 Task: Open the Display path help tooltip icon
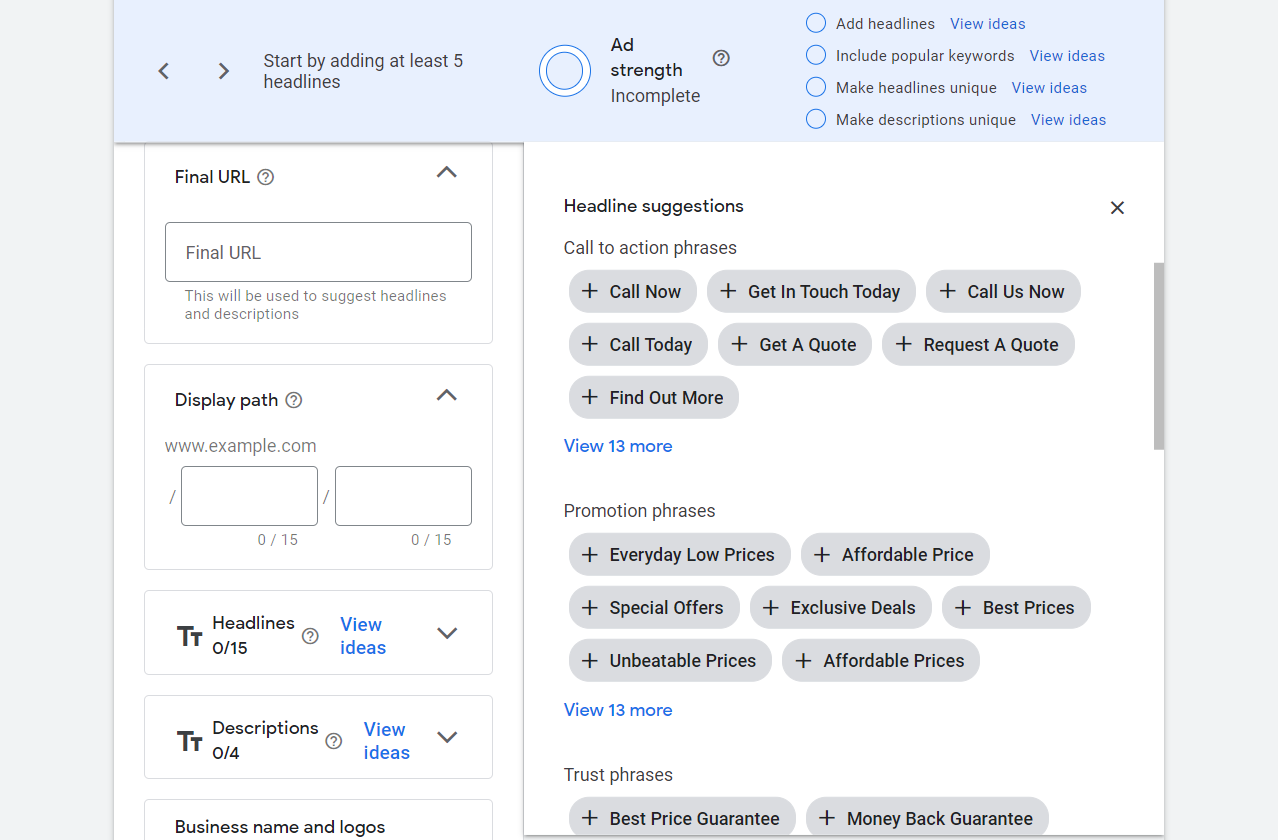[x=293, y=399]
